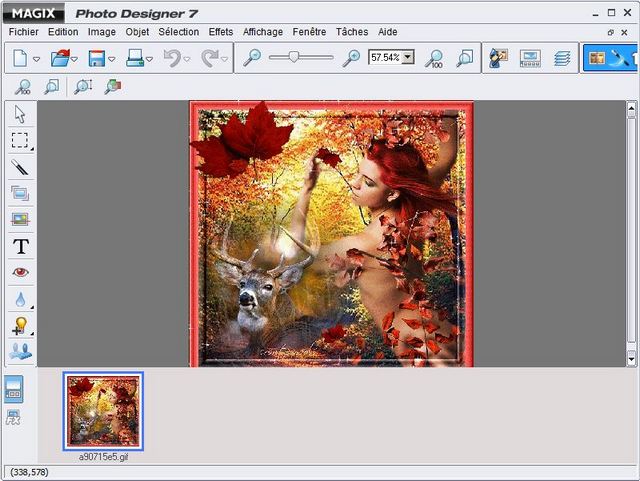The height and width of the screenshot is (481, 640).
Task: Open the 57.54% zoom level dropdown
Action: click(407, 57)
